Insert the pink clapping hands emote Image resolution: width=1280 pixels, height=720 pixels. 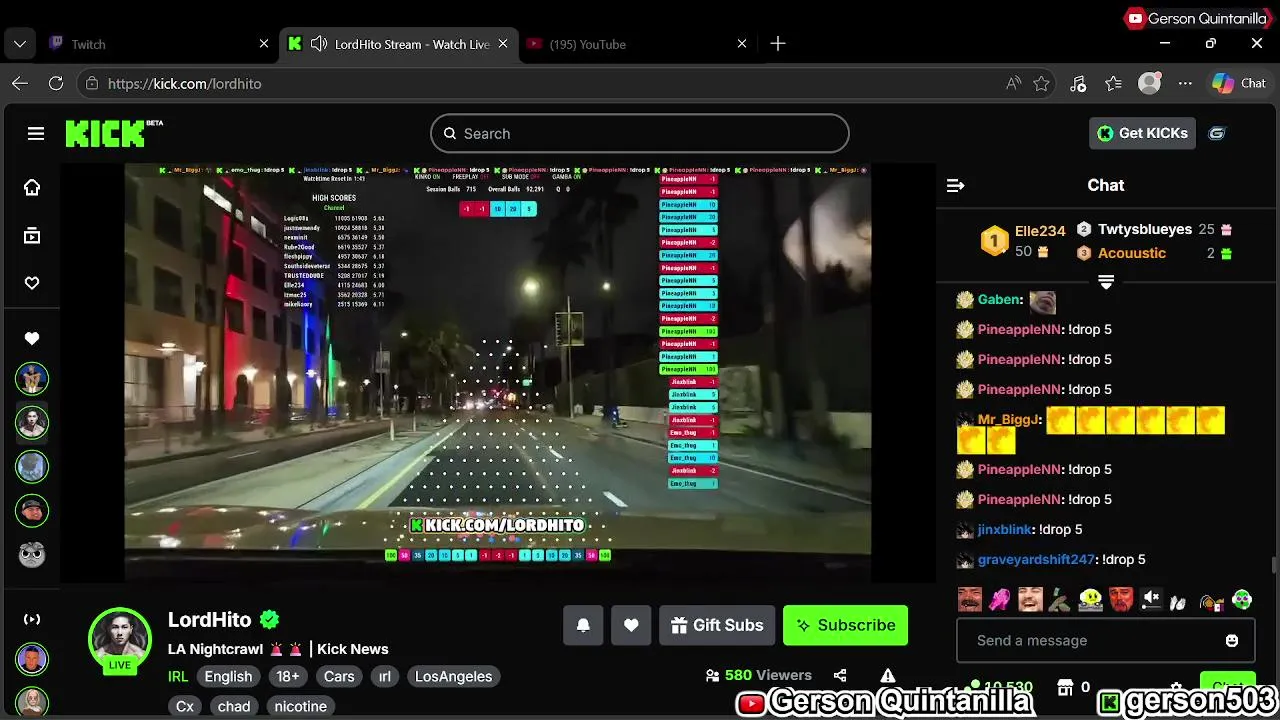[1000, 600]
